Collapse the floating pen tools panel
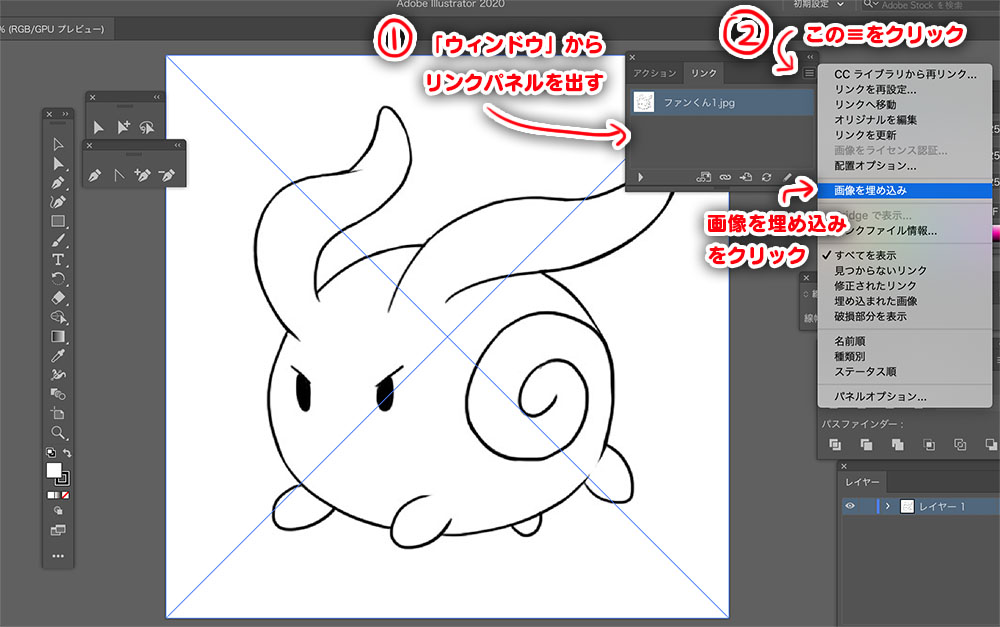 click(178, 145)
